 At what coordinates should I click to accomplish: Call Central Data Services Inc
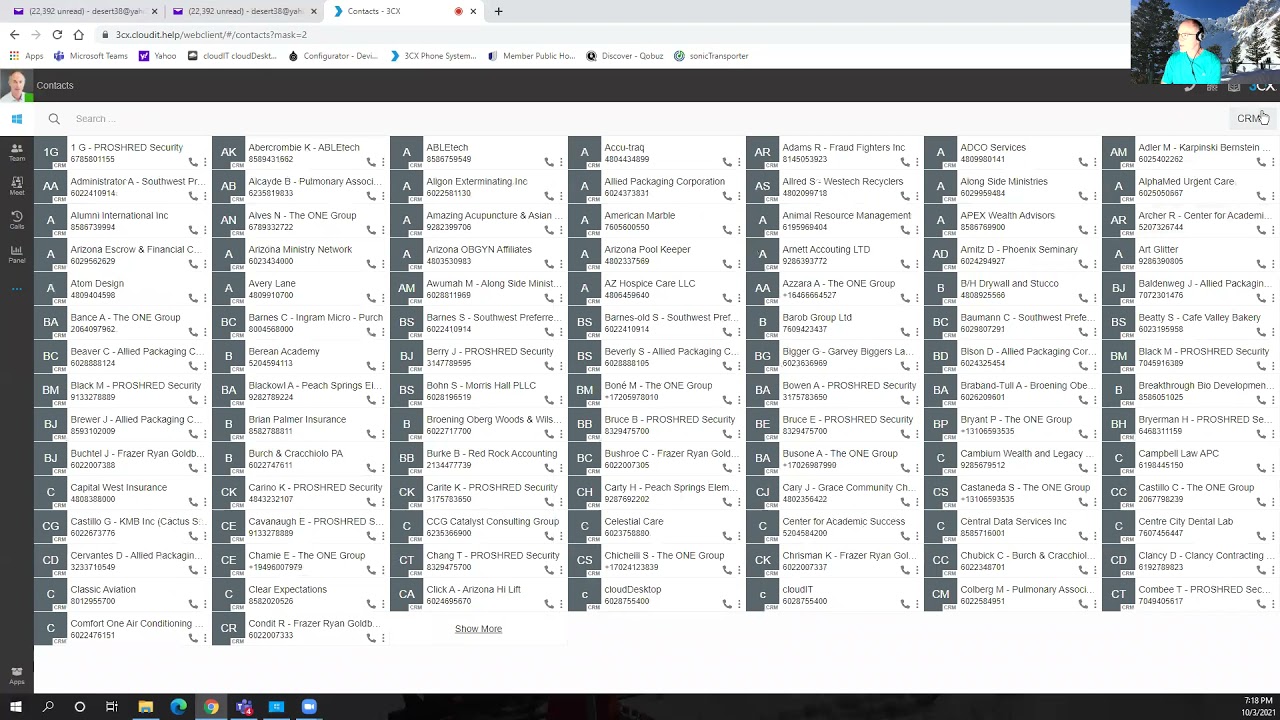pyautogui.click(x=1083, y=536)
